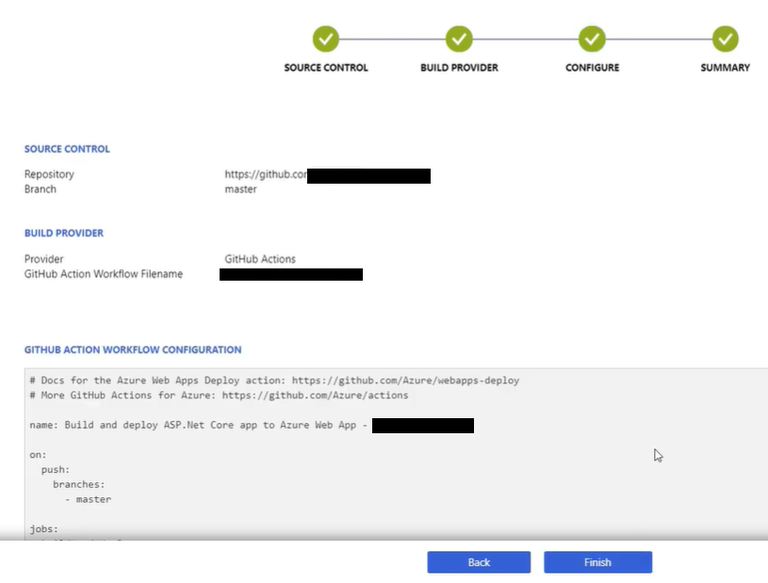Select the SOURCE CONTROL step label

point(326,68)
